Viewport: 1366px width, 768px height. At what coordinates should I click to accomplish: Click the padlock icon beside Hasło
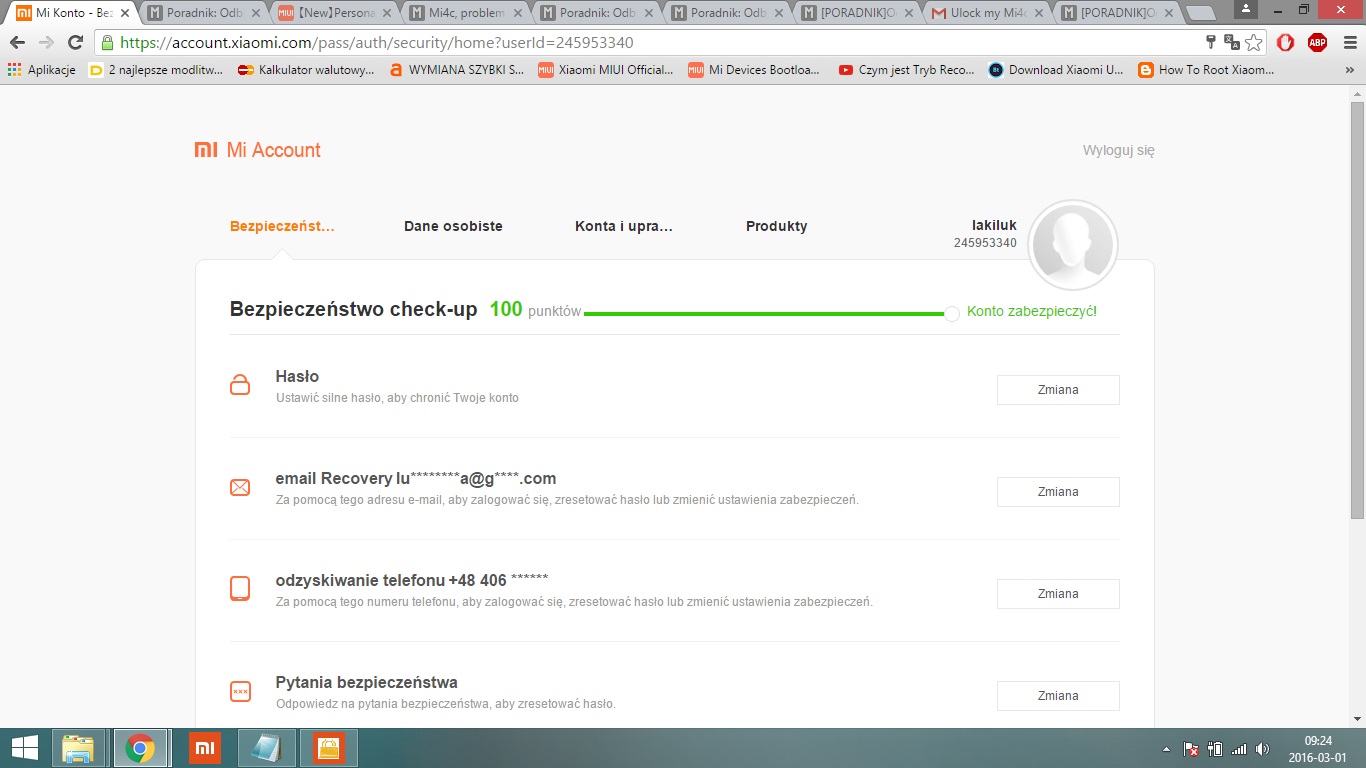coord(240,385)
